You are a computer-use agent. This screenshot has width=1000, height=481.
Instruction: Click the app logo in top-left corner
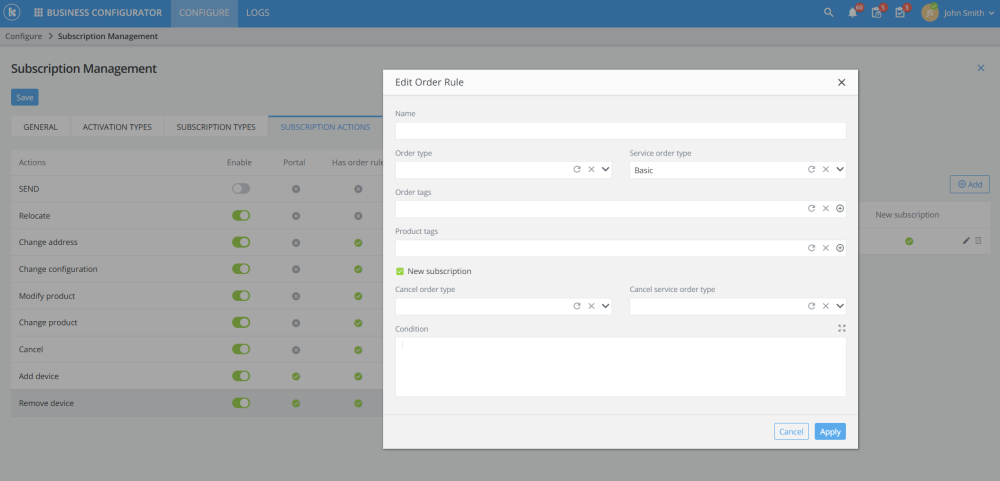[x=13, y=13]
